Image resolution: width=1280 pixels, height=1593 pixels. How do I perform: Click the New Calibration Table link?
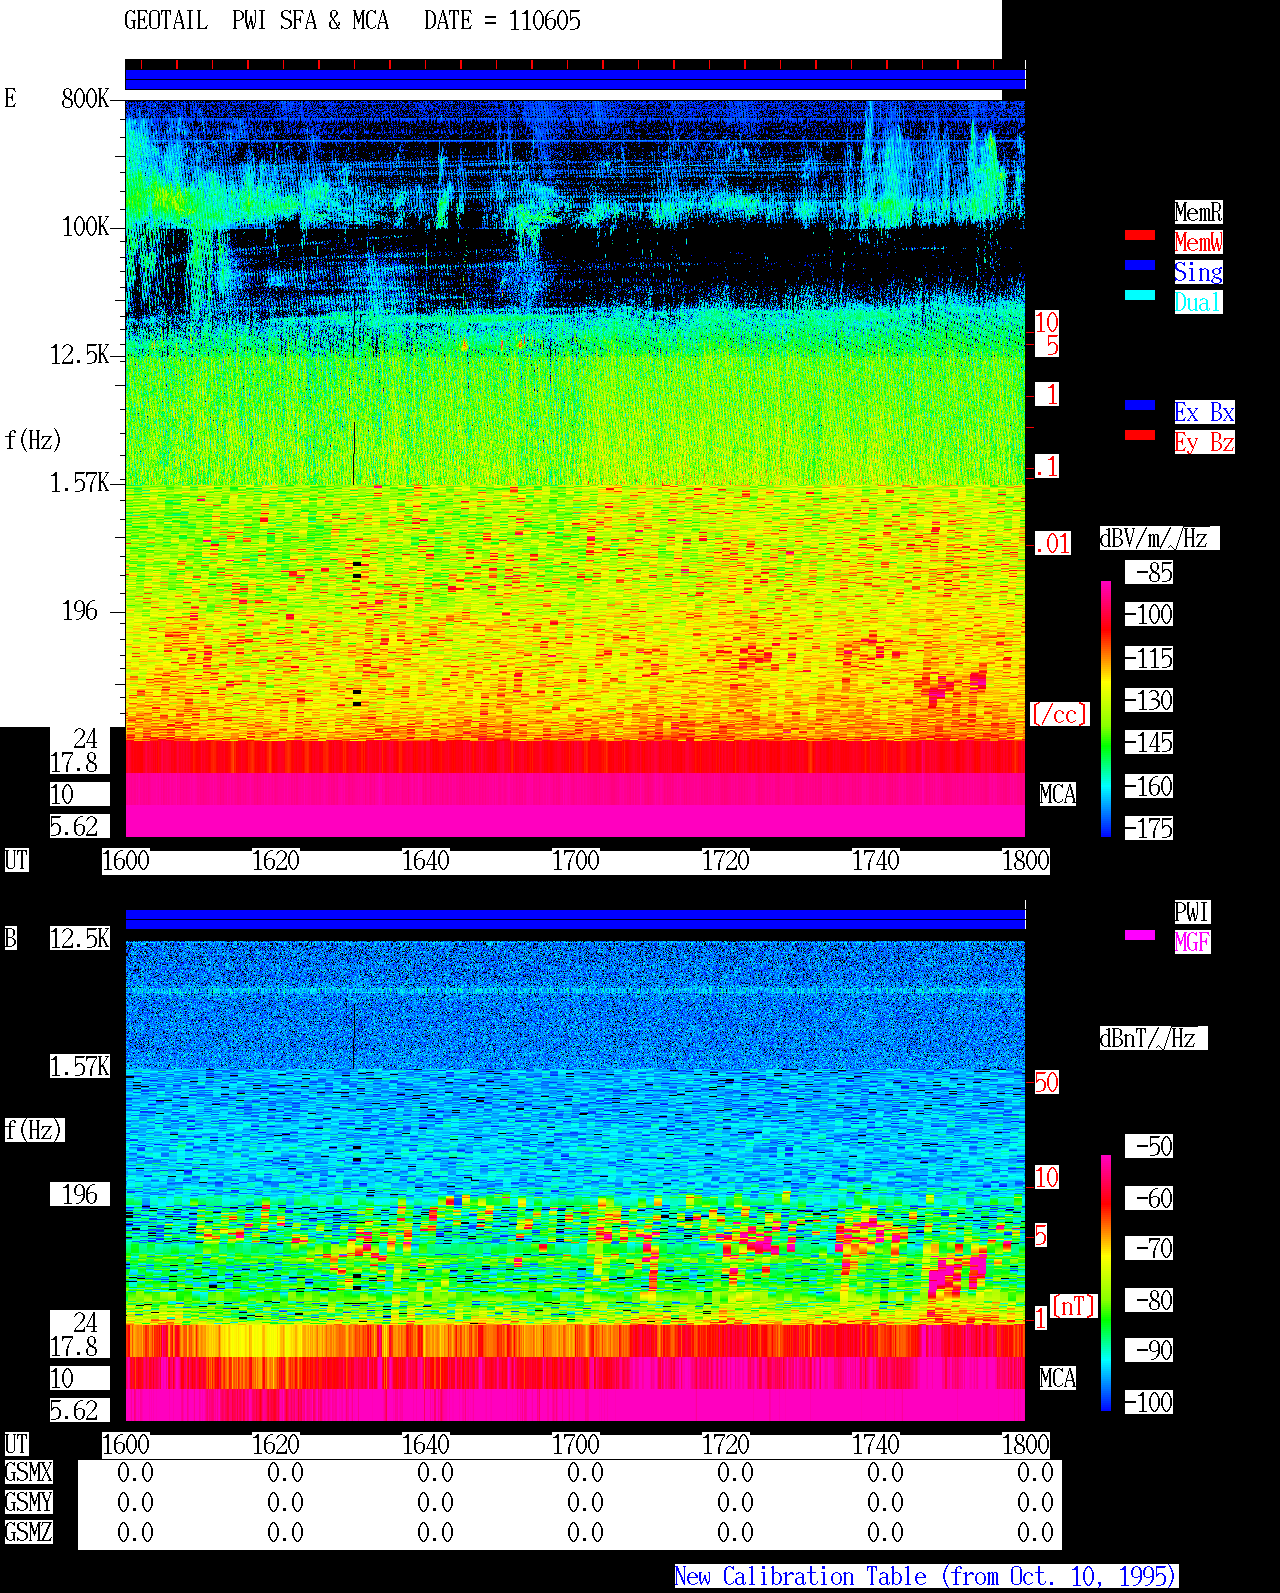(x=926, y=1577)
